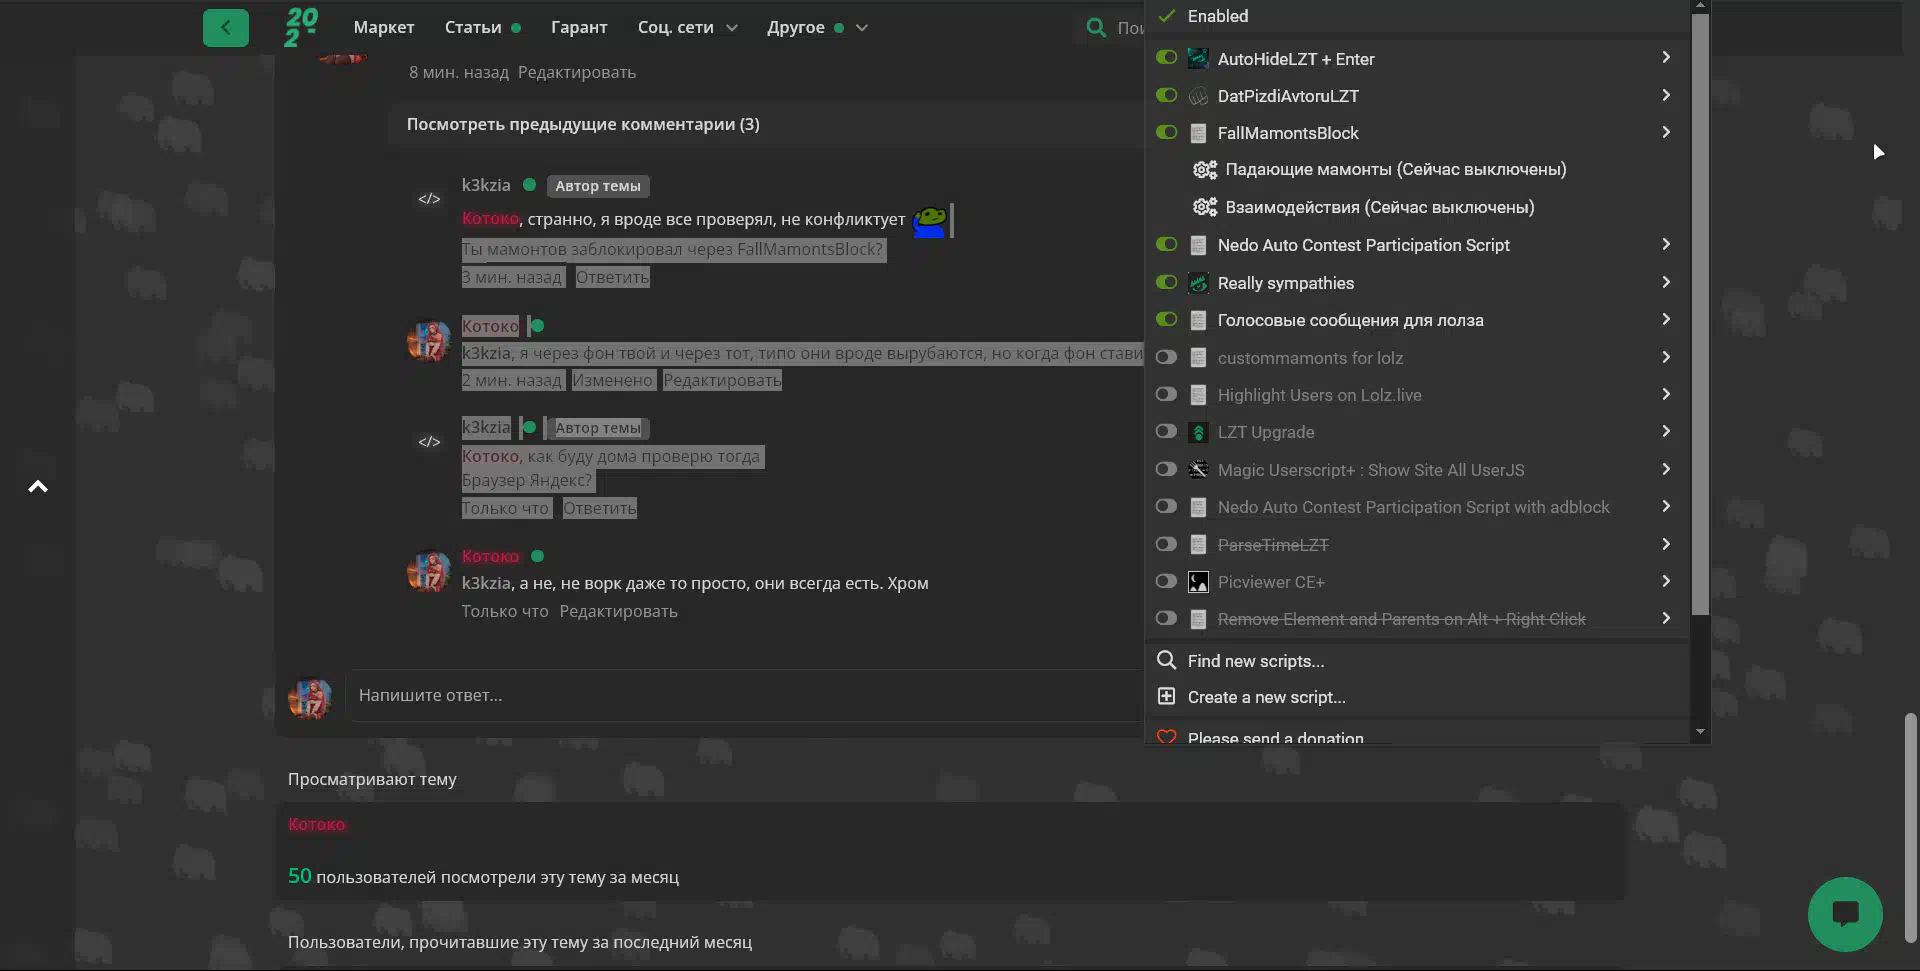Open Котоко profile under Просматривают тему
The width and height of the screenshot is (1920, 971).
316,824
